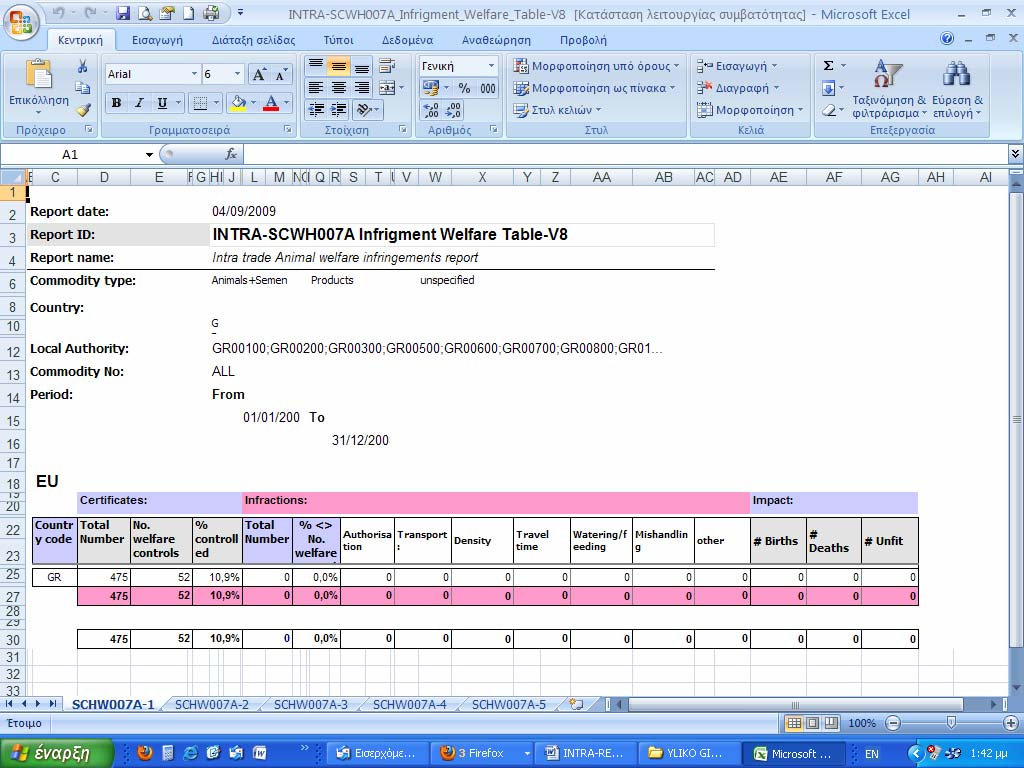This screenshot has height=768, width=1024.
Task: Open YLIKO GI... folder taskbar button
Action: [x=689, y=753]
